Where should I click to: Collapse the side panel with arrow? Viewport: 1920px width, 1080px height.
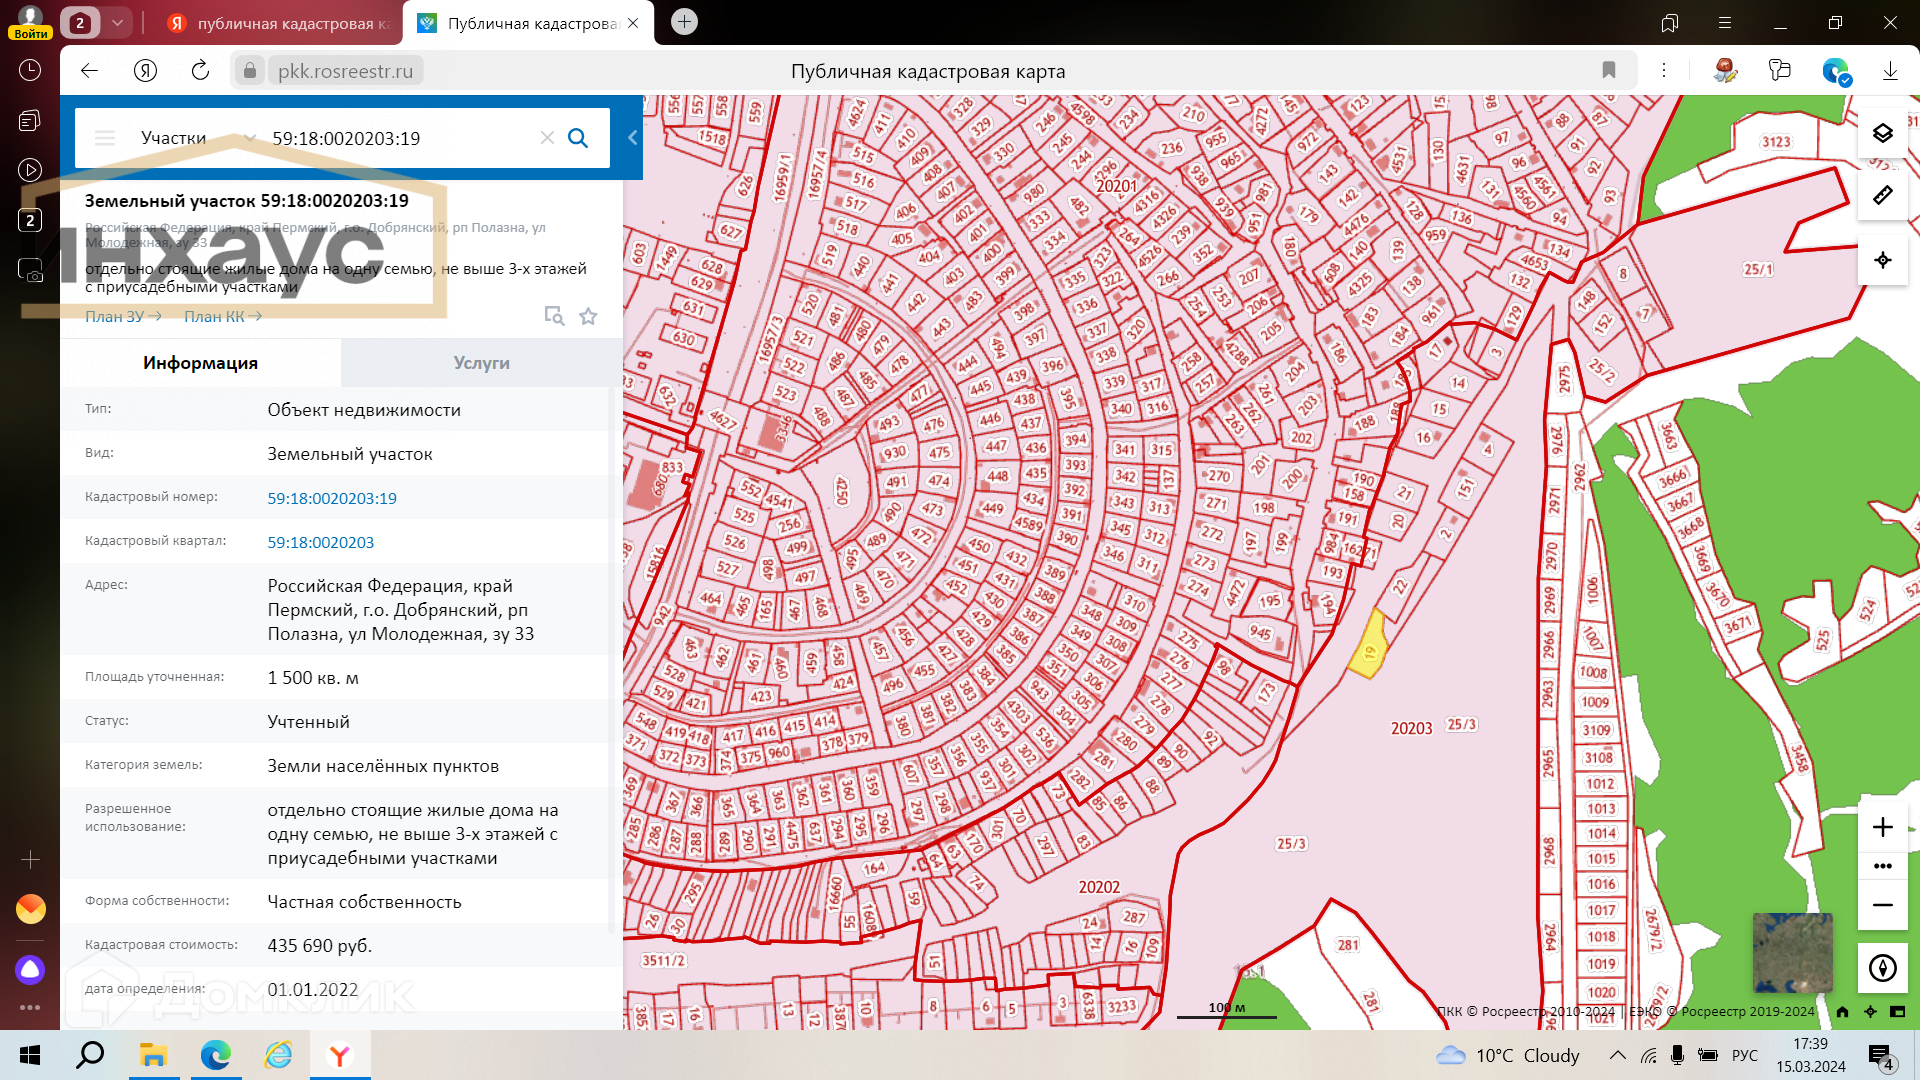click(632, 138)
